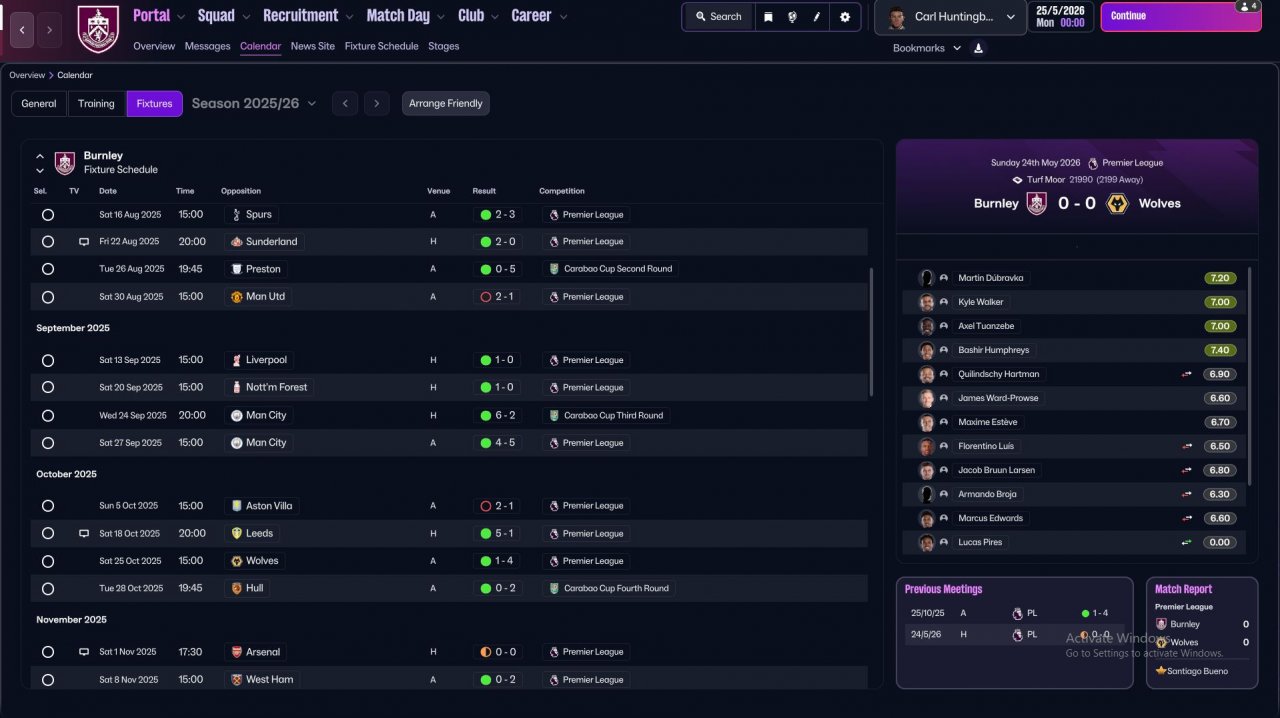The height and width of the screenshot is (718, 1280).
Task: Open the Career dropdown menu
Action: click(539, 16)
